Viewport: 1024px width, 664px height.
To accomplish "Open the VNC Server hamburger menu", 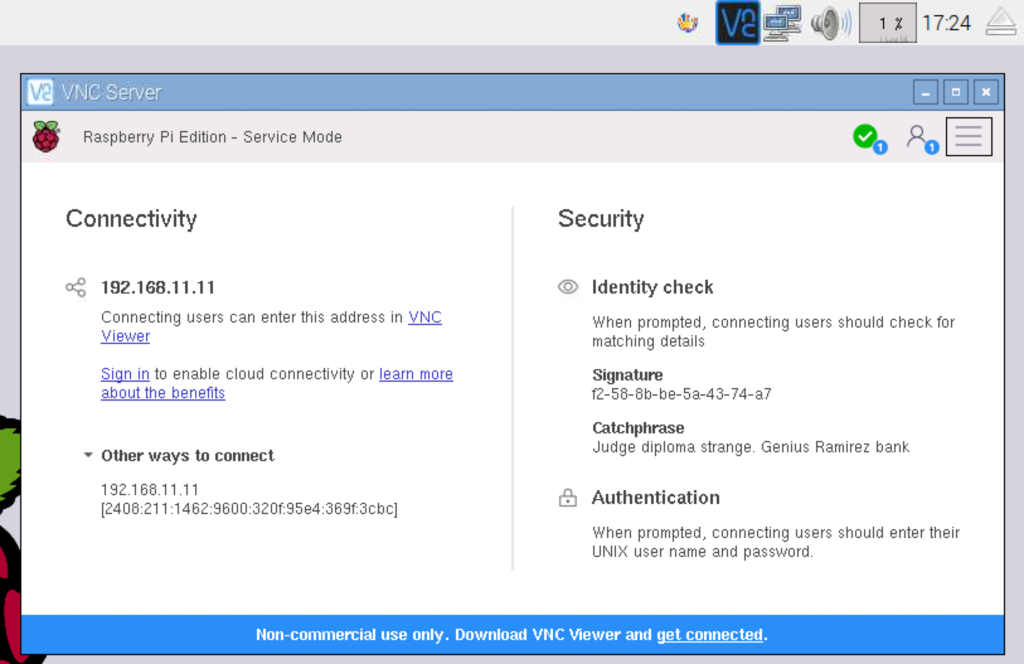I will [968, 136].
